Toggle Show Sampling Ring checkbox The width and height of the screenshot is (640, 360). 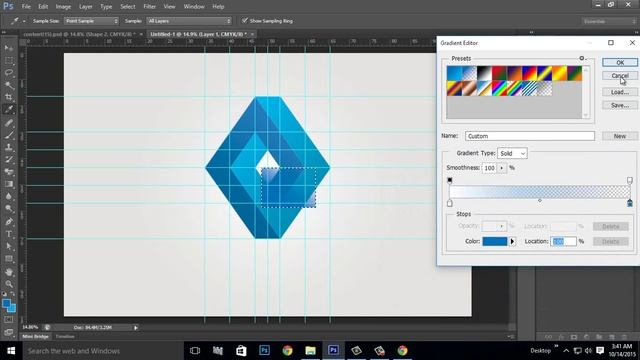[244, 20]
